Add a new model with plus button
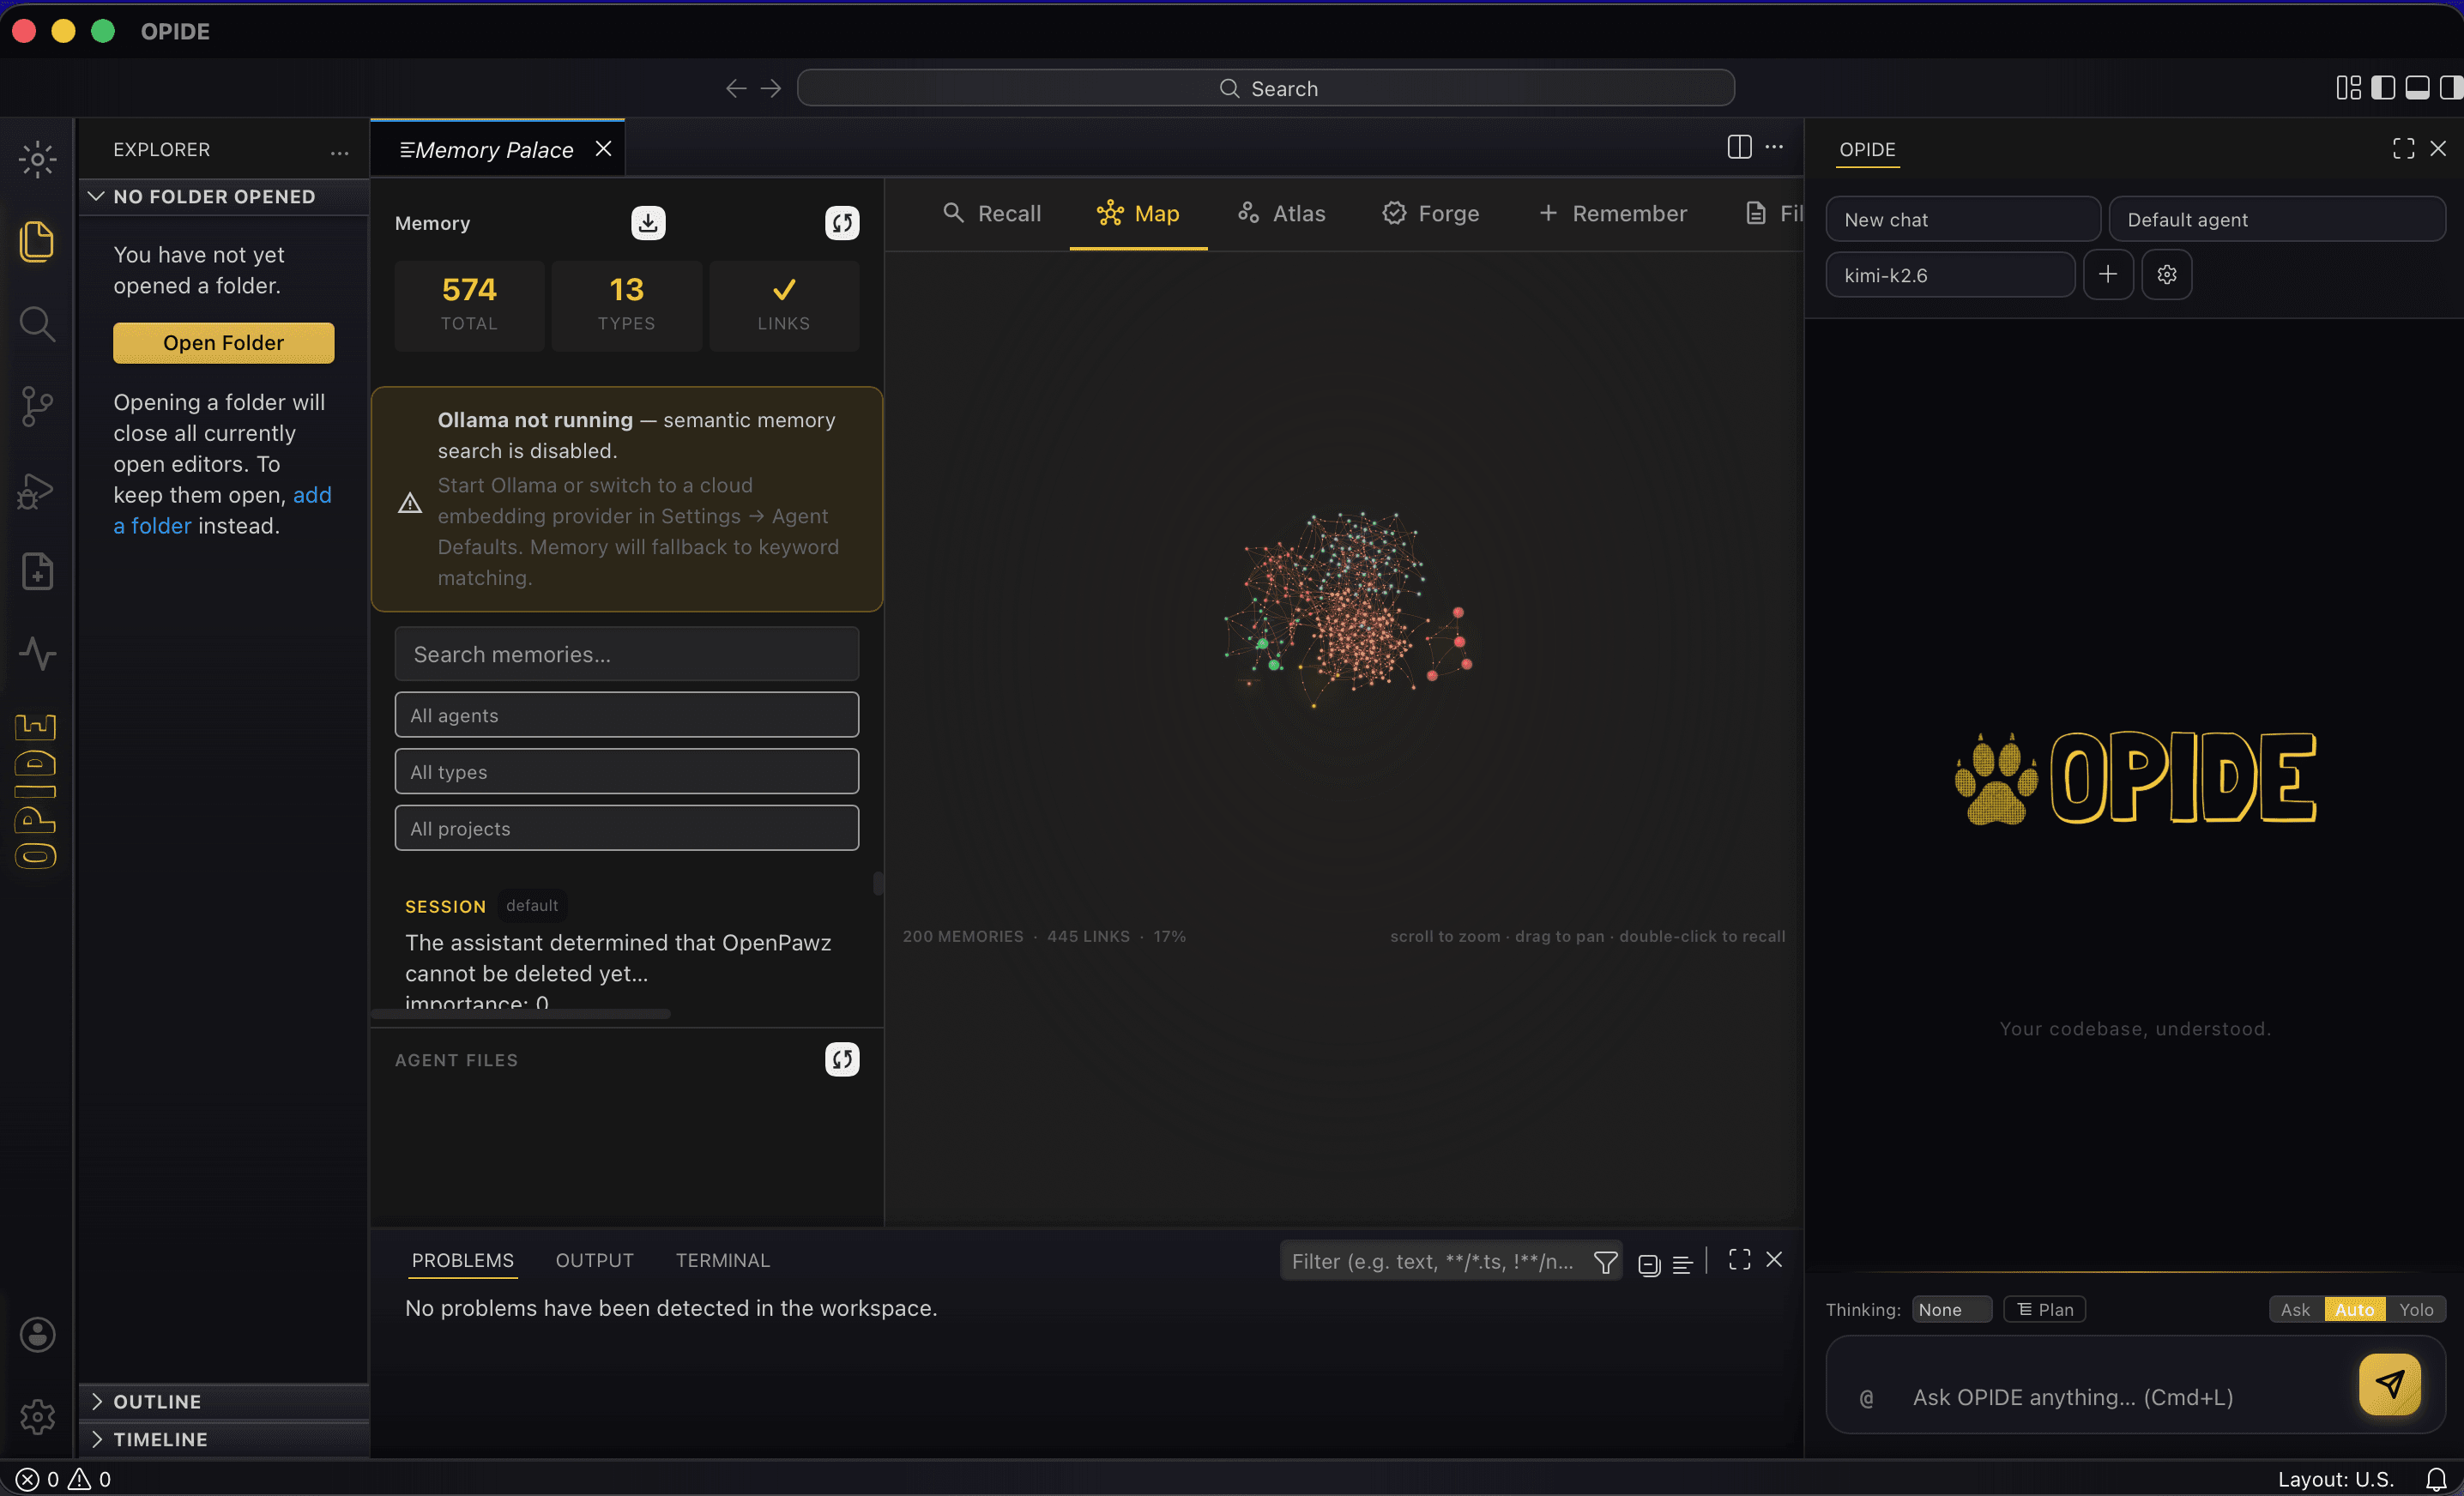The width and height of the screenshot is (2464, 1496). (2108, 274)
